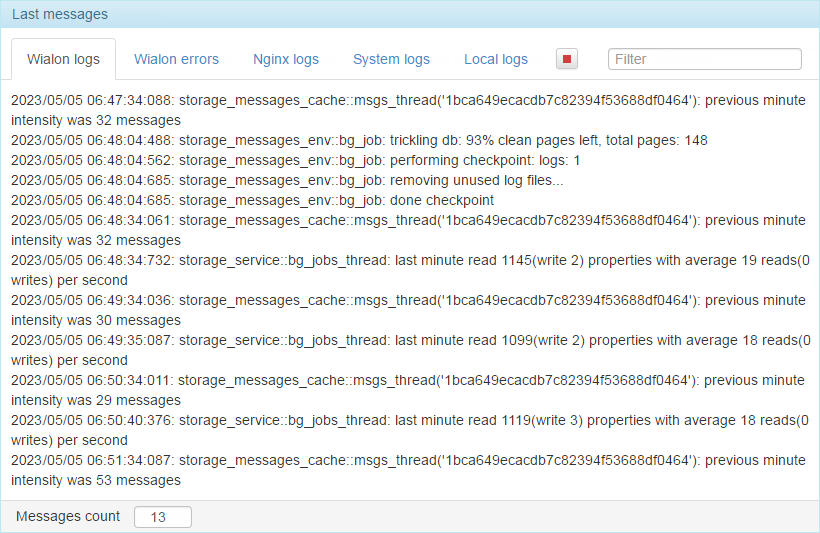Image resolution: width=820 pixels, height=533 pixels.
Task: Select the 06:50:40:376 bg_jobs_thread log entry
Action: coord(411,430)
